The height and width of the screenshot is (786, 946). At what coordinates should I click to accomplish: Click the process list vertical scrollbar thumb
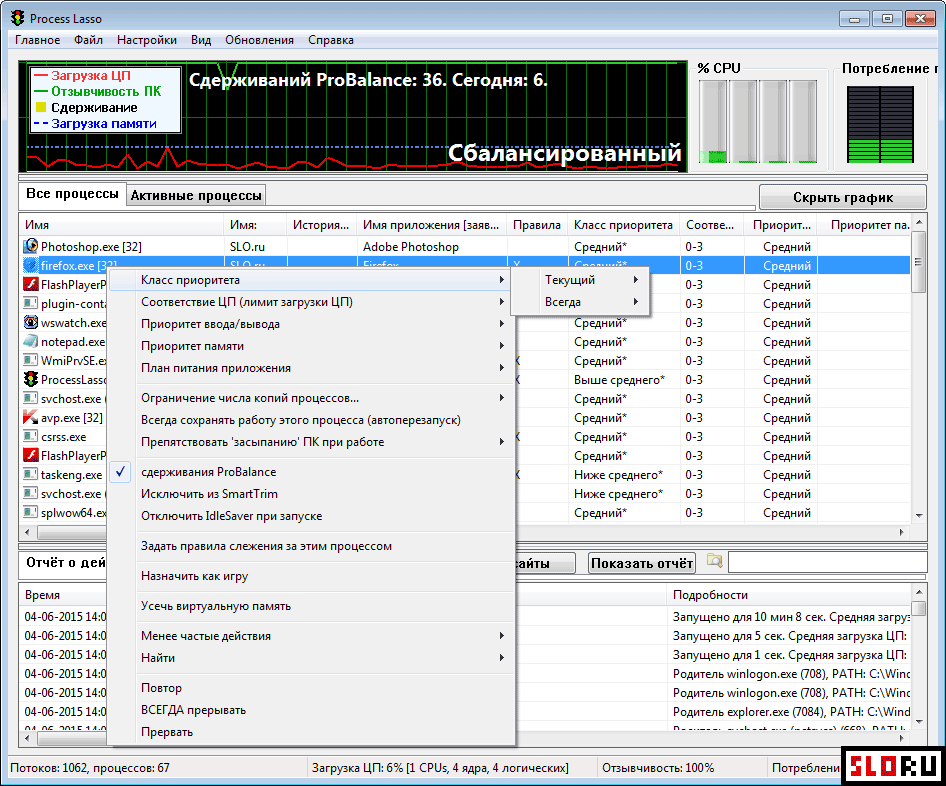click(x=918, y=262)
